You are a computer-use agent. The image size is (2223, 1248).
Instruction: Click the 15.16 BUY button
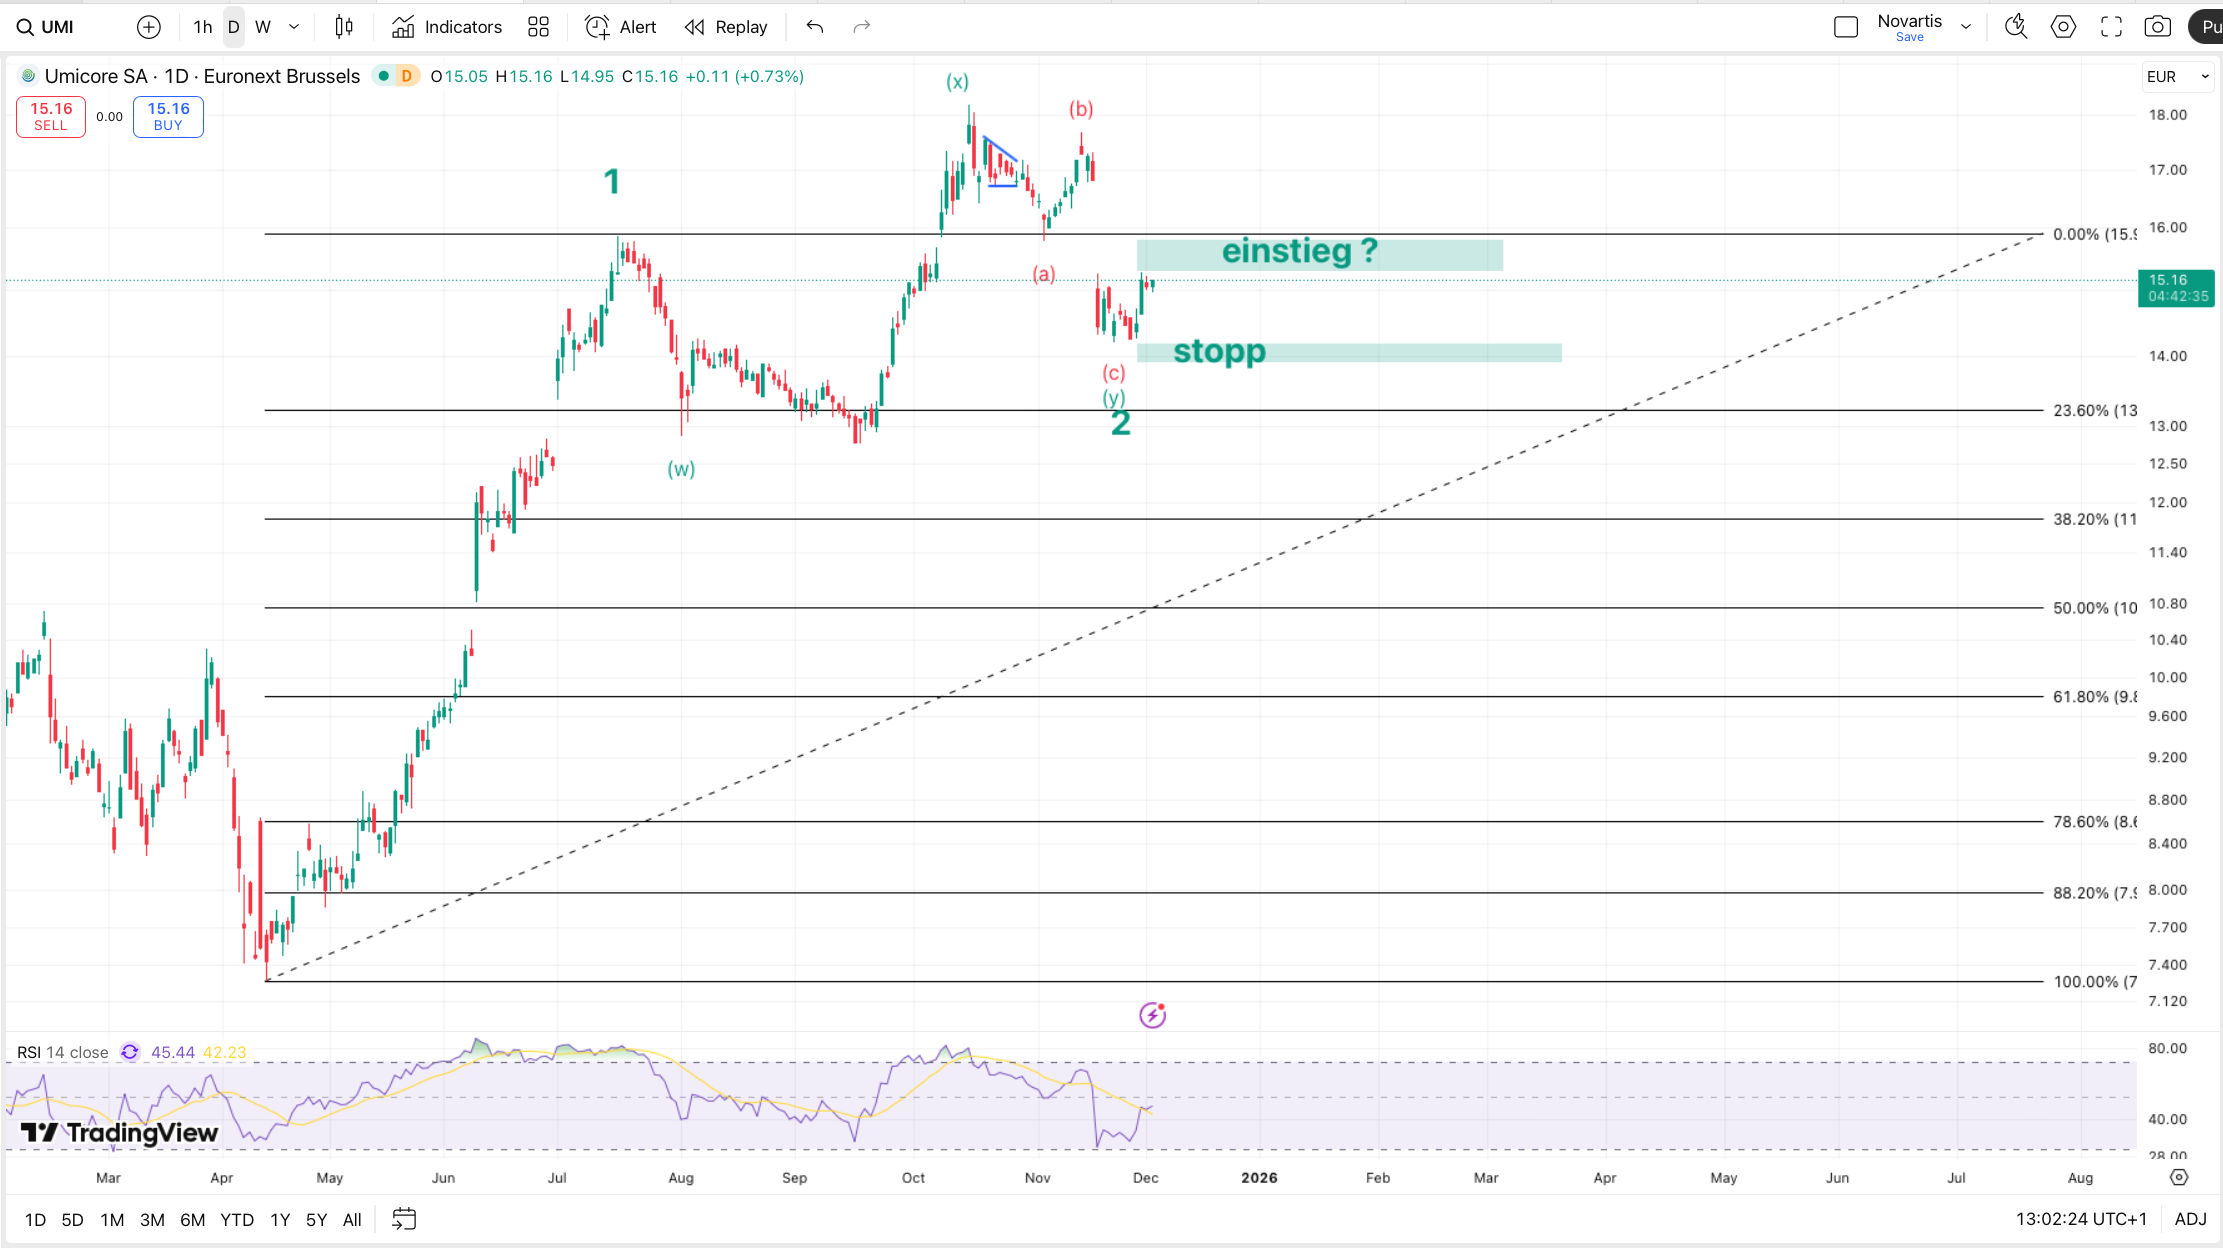(x=168, y=116)
